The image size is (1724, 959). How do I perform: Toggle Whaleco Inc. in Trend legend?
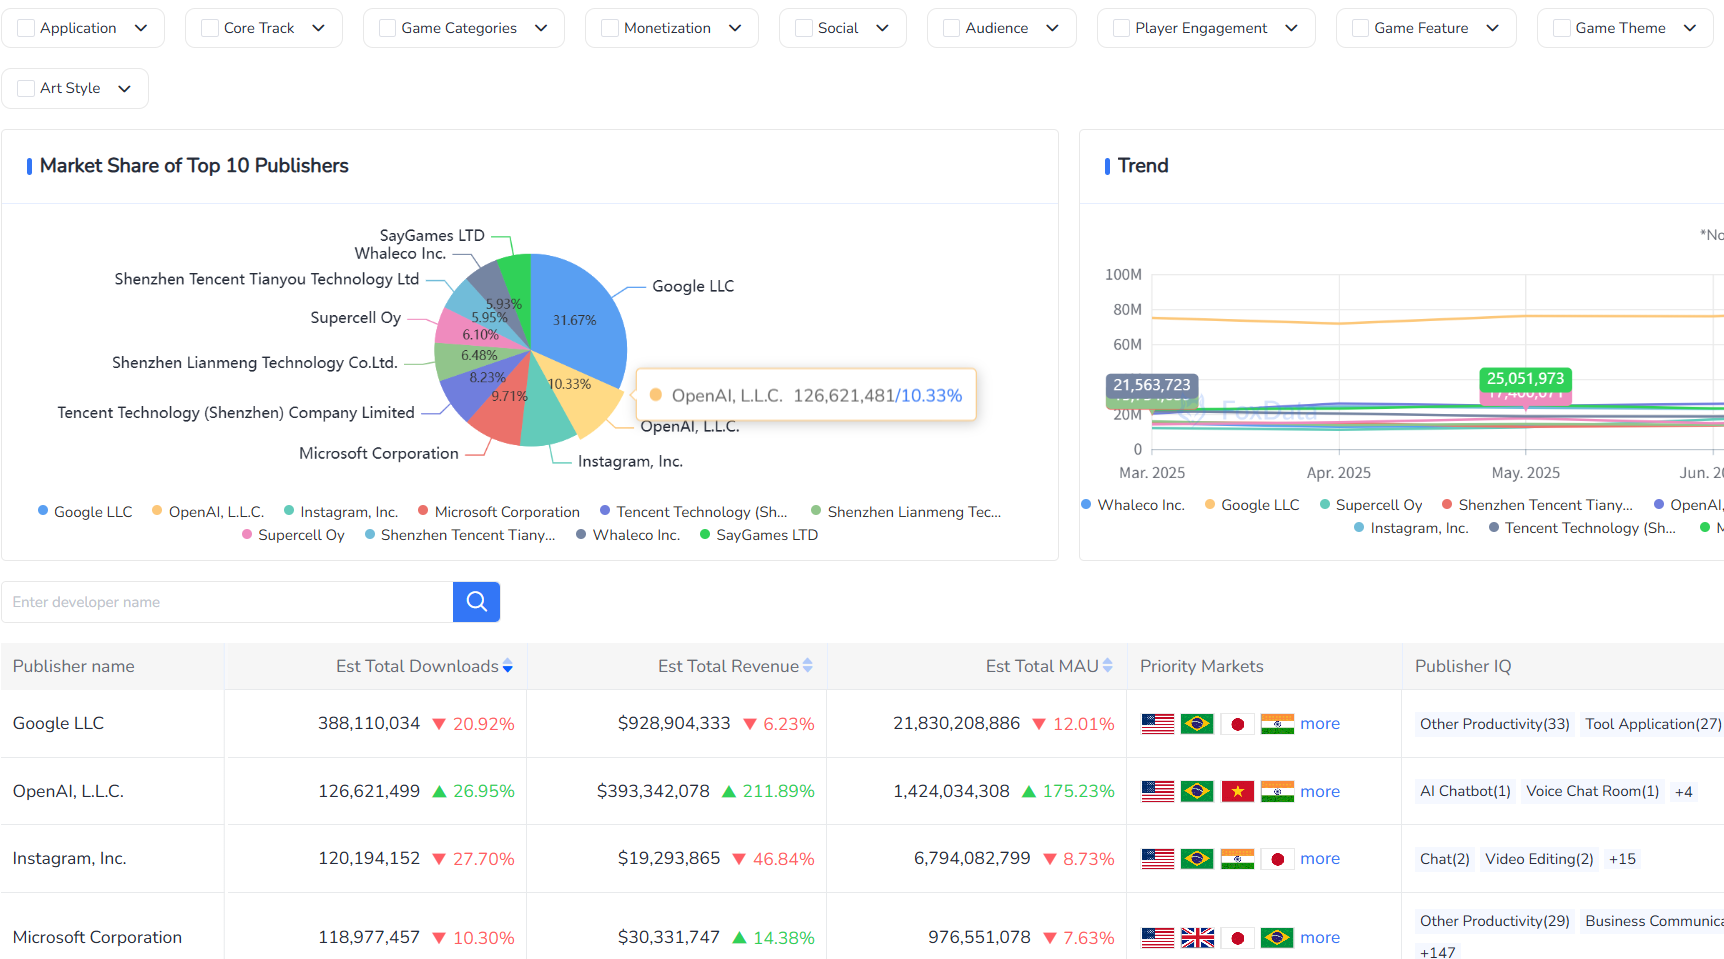point(1133,505)
